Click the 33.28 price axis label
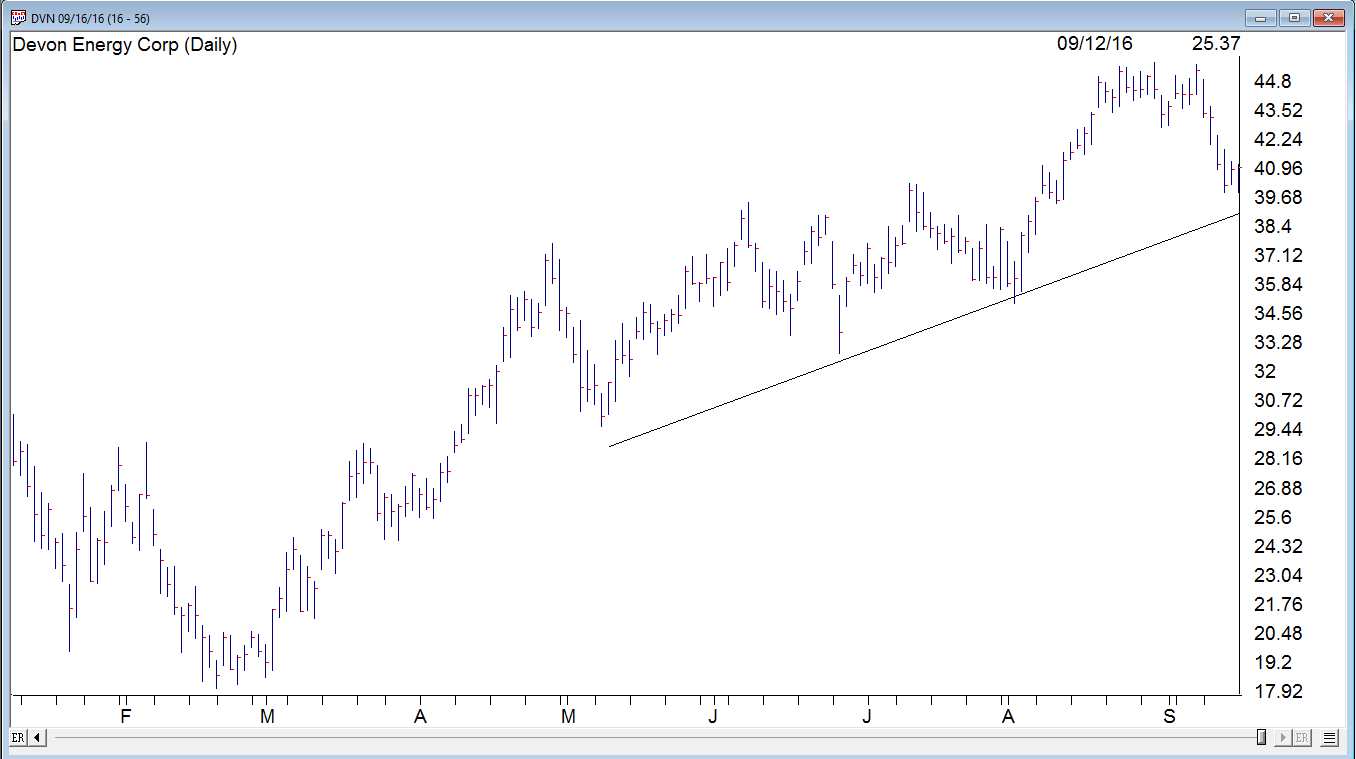 click(1277, 343)
